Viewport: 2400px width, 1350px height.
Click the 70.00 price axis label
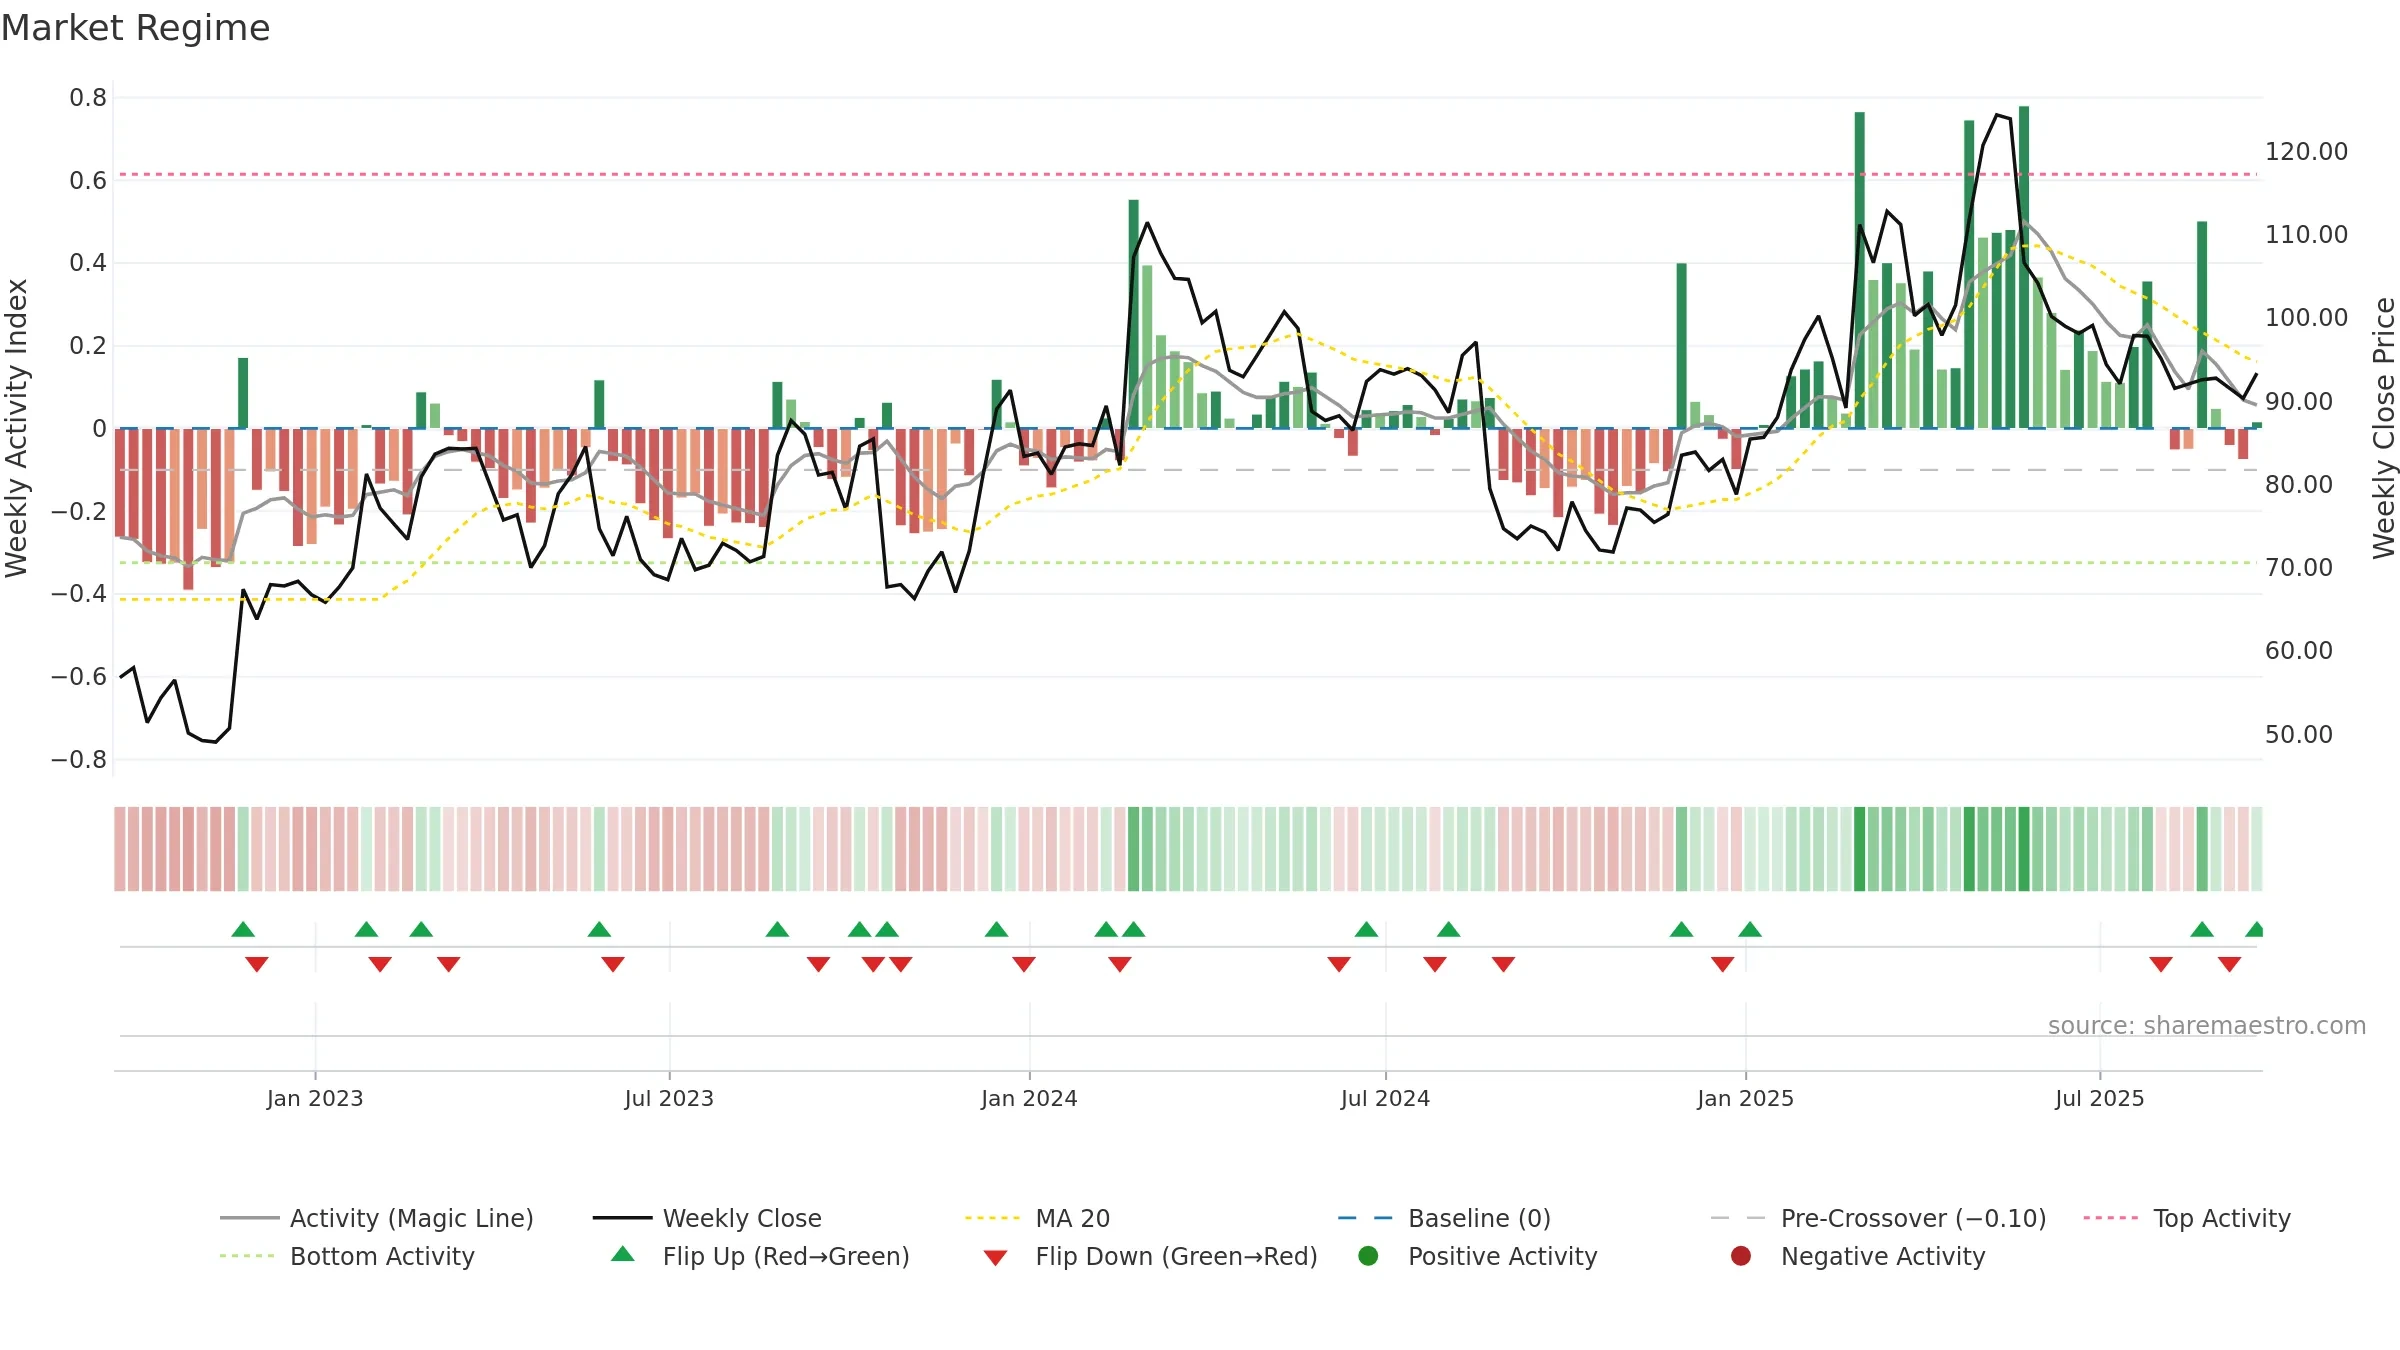[2298, 568]
